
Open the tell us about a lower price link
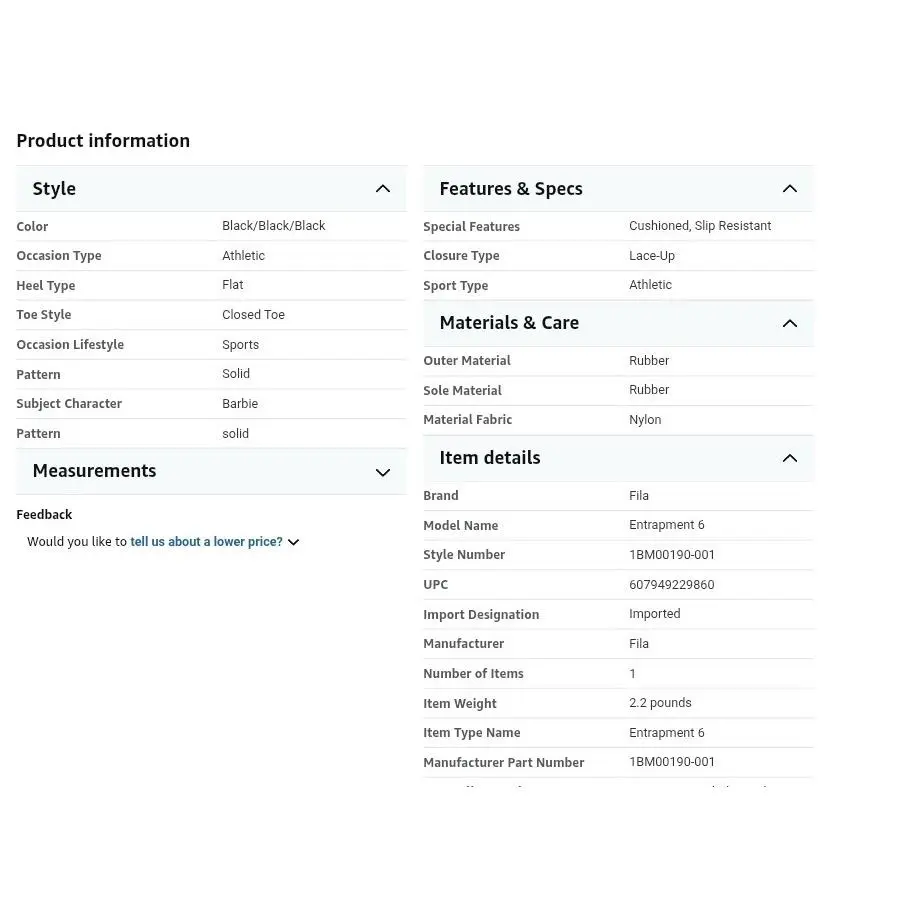(x=206, y=542)
